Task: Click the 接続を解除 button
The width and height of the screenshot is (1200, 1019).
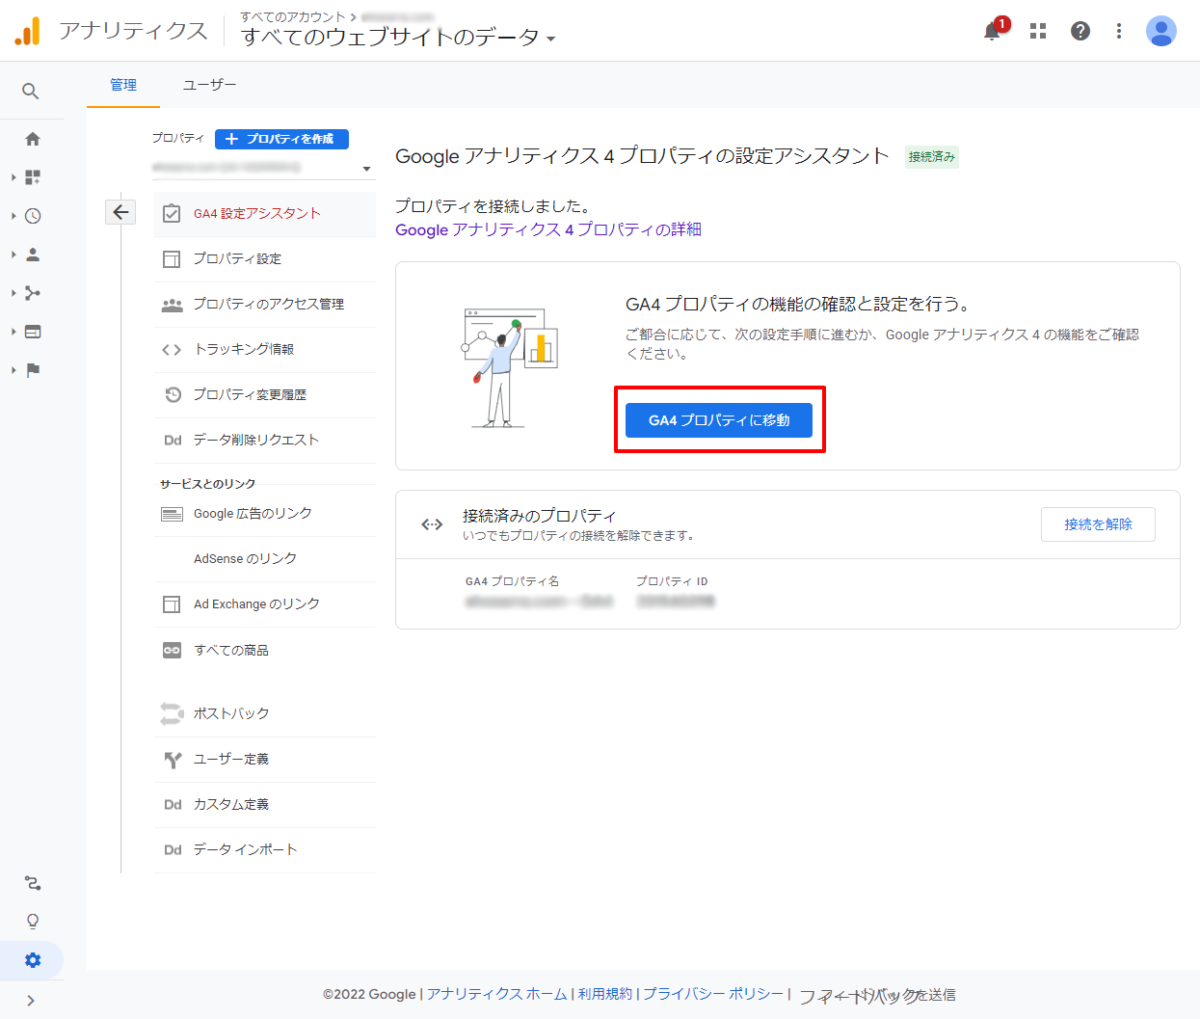Action: point(1098,524)
